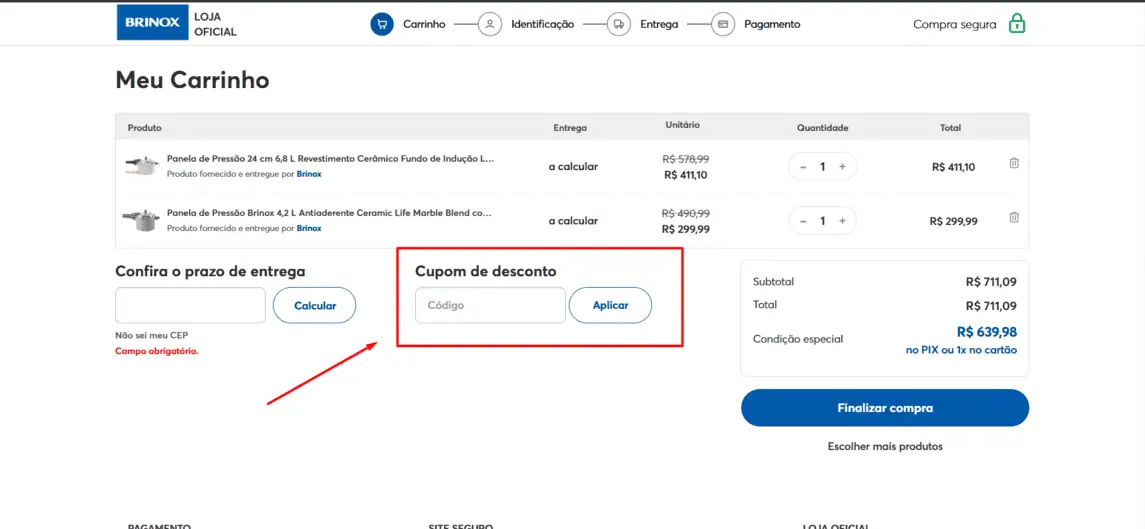
Task: Click the Identificação person step icon
Action: [x=490, y=24]
